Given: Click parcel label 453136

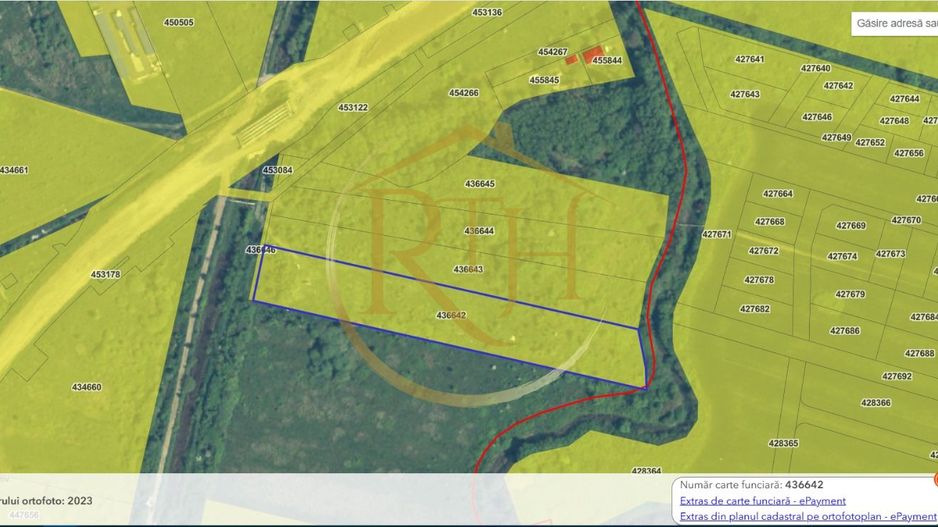Looking at the screenshot, I should tap(487, 12).
